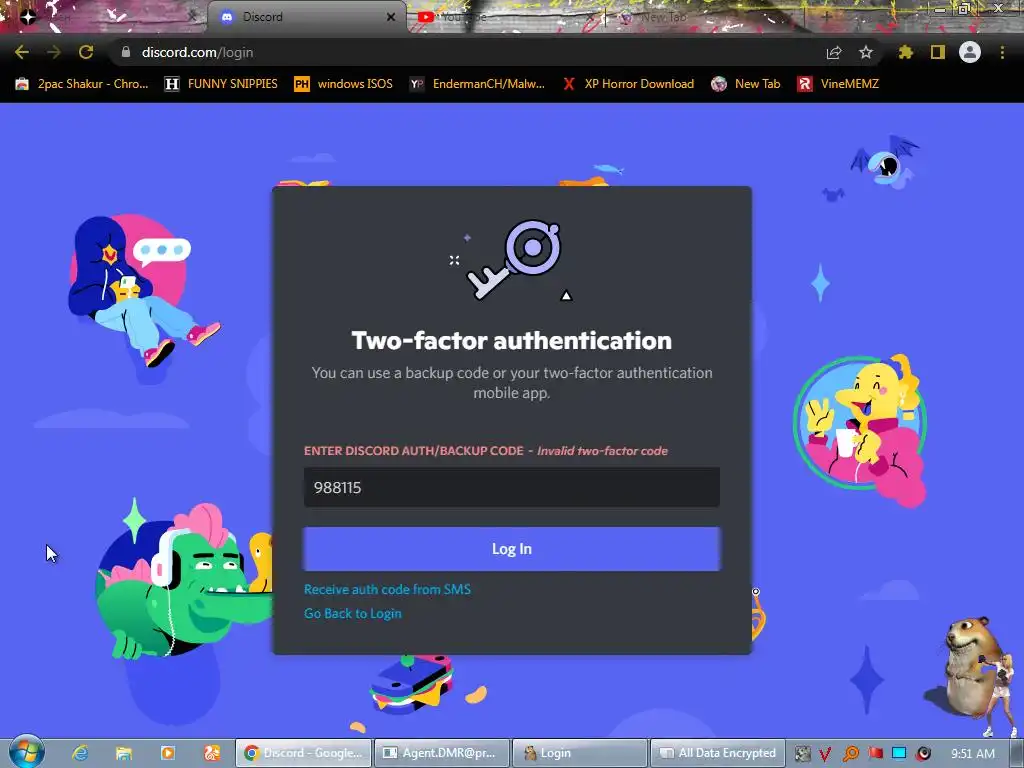Switch to Agent.DMR@pr... taskbar window
The width and height of the screenshot is (1024, 768).
(441, 753)
